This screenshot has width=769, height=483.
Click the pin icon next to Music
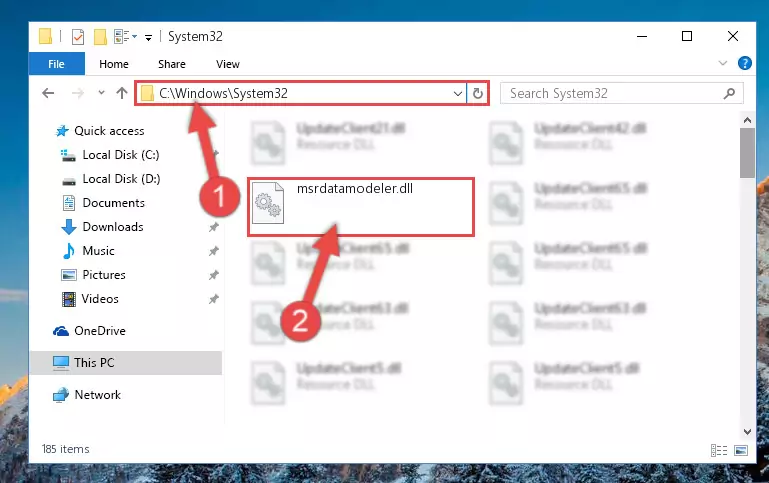(213, 251)
